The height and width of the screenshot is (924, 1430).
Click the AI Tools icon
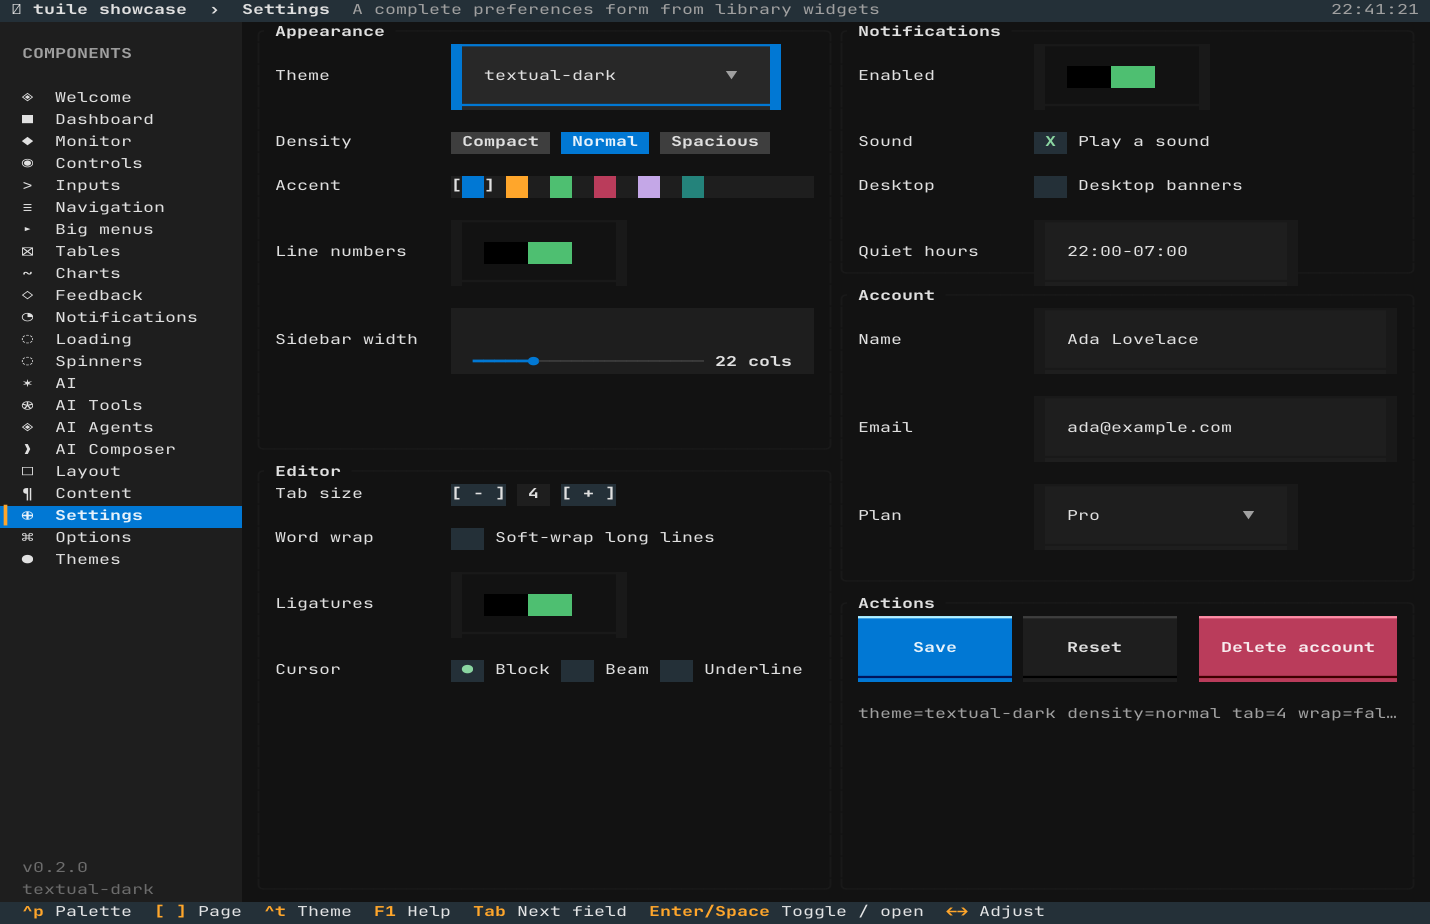(x=28, y=405)
